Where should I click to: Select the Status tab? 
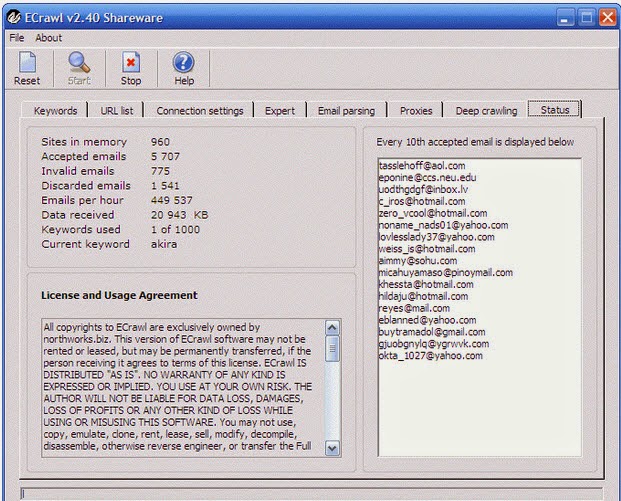coord(554,109)
